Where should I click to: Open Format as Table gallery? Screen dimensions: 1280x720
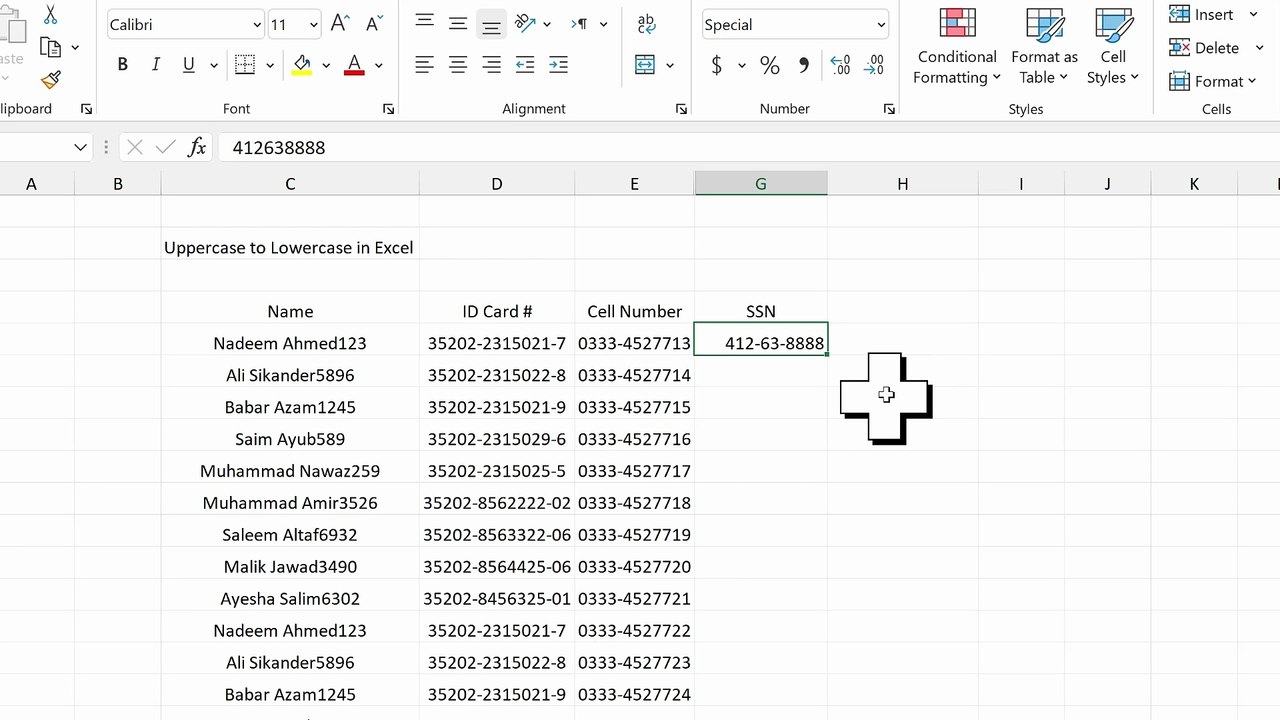1045,47
